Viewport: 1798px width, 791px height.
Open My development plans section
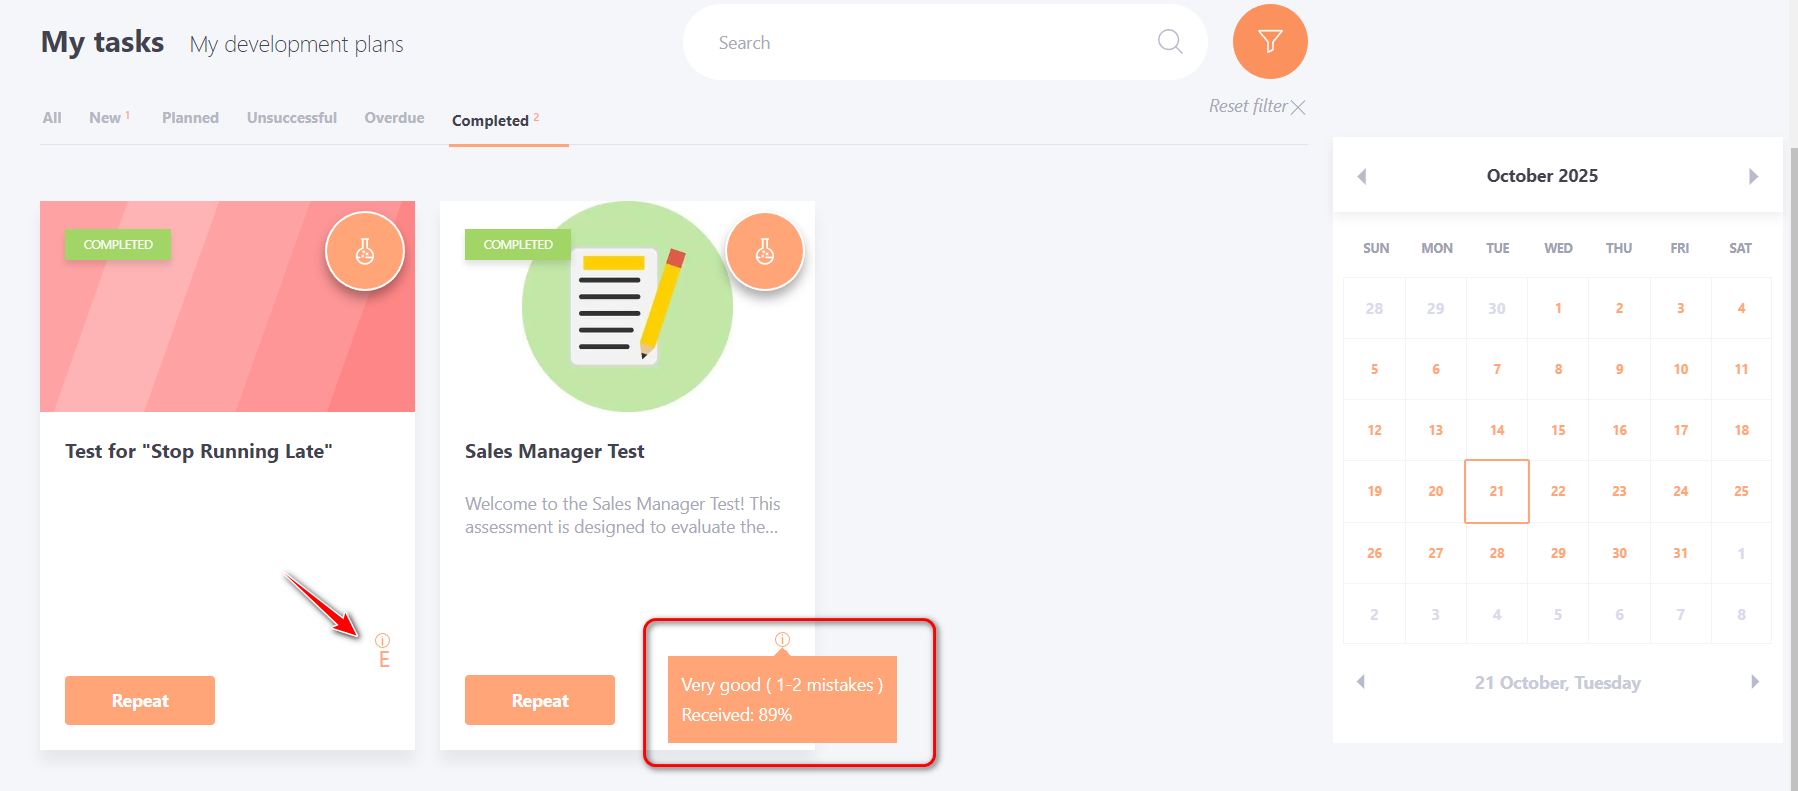(296, 45)
